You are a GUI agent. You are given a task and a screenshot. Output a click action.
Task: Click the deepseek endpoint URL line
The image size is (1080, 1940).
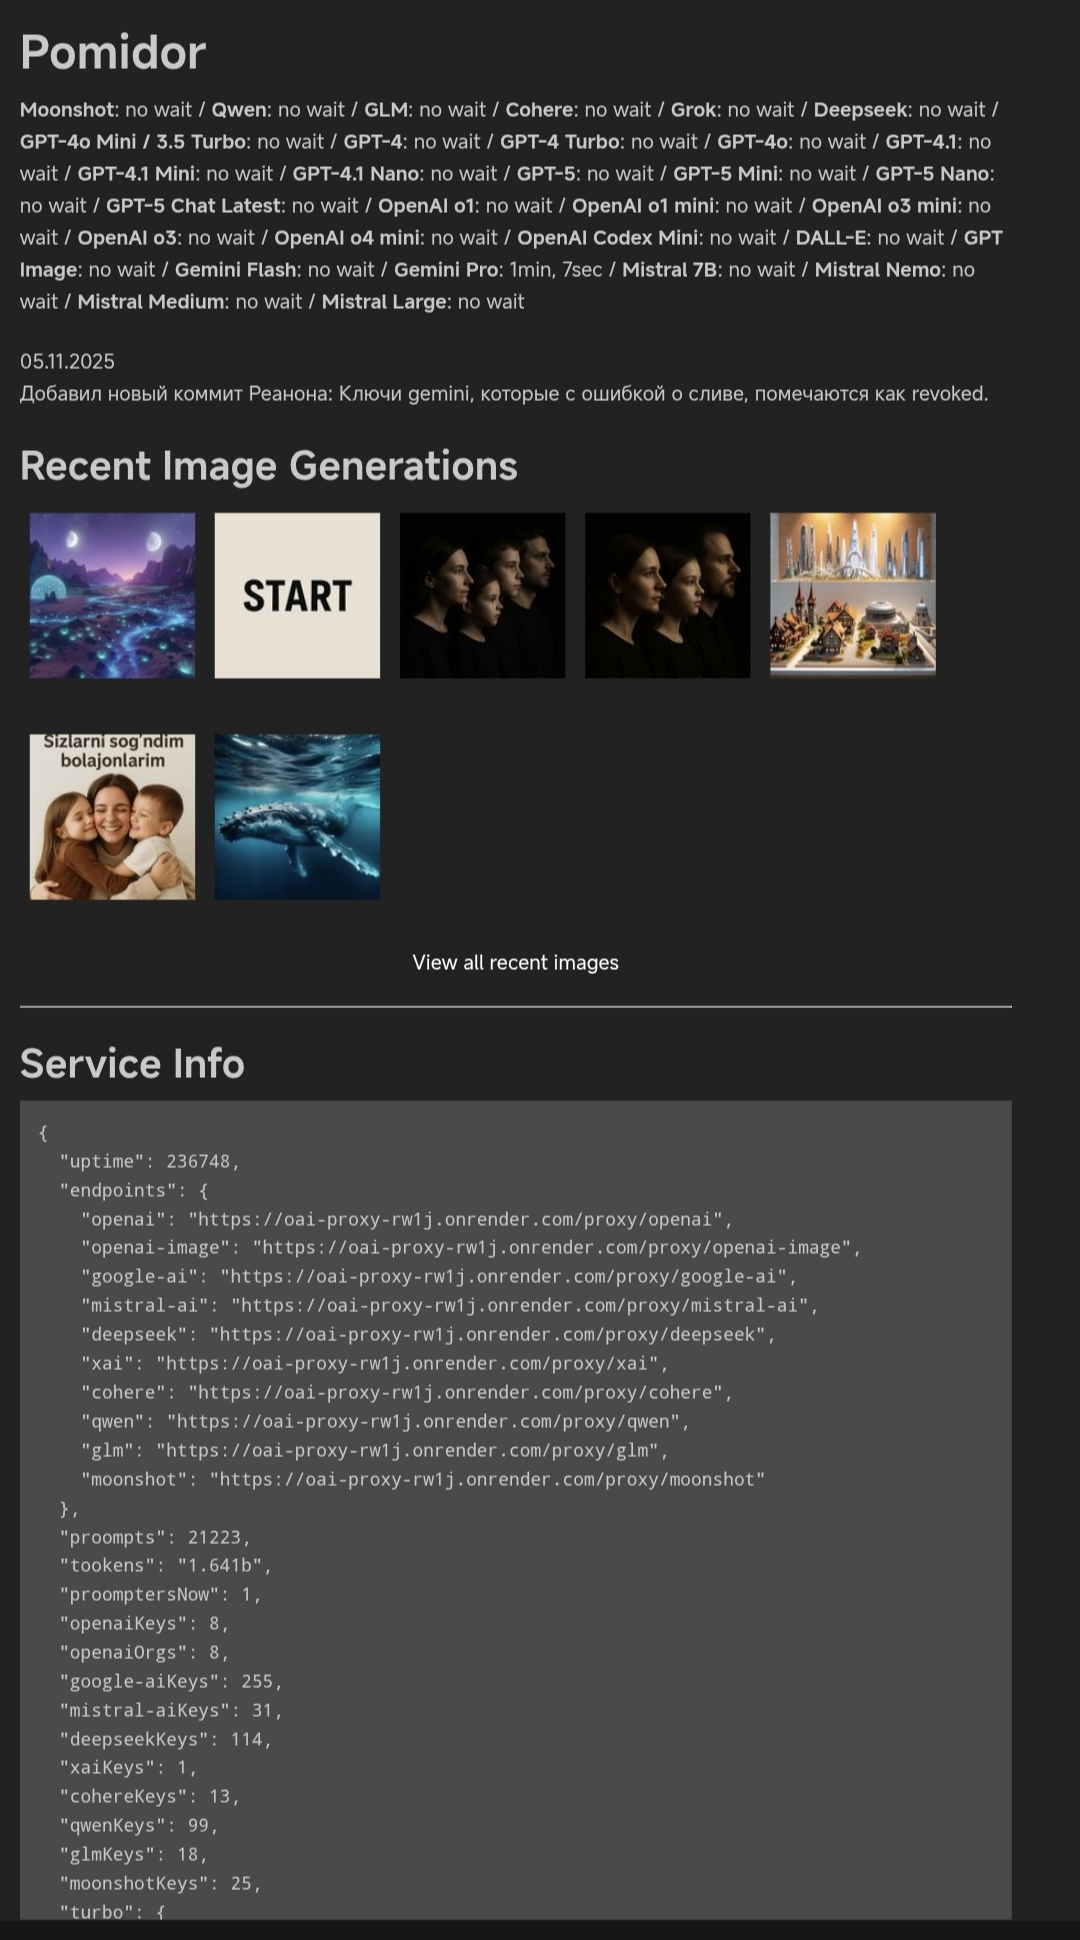(x=428, y=1334)
